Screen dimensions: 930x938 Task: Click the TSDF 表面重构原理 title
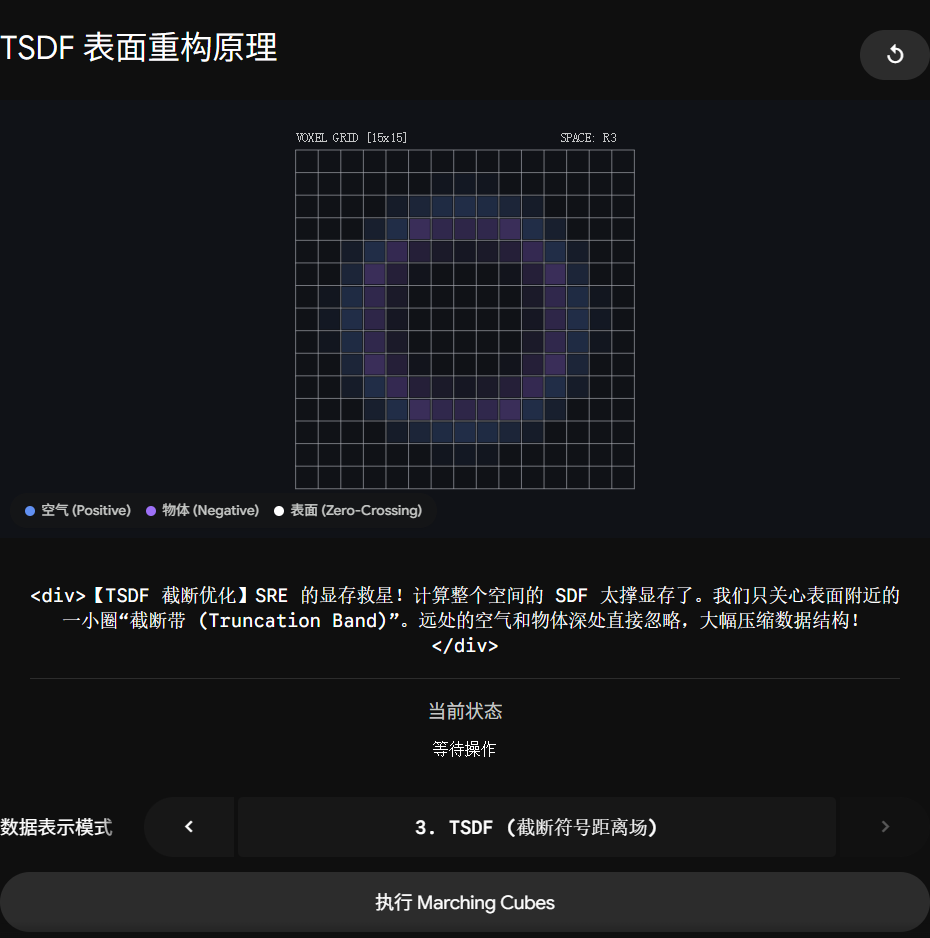tap(139, 48)
